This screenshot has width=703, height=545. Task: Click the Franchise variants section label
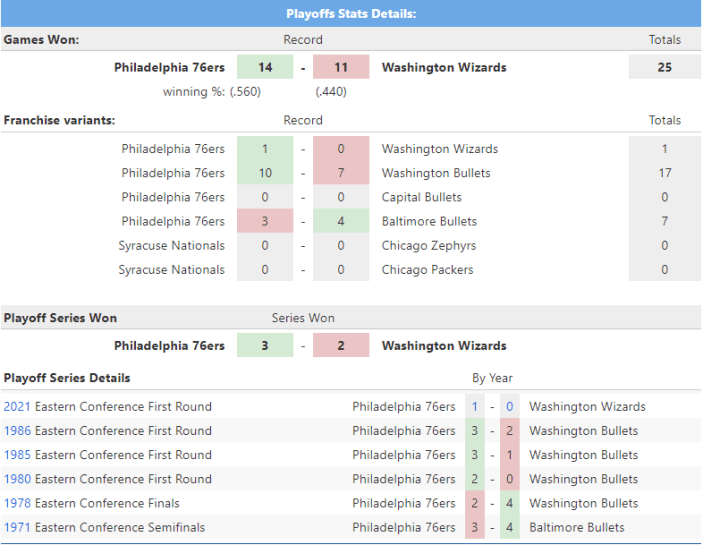click(59, 120)
